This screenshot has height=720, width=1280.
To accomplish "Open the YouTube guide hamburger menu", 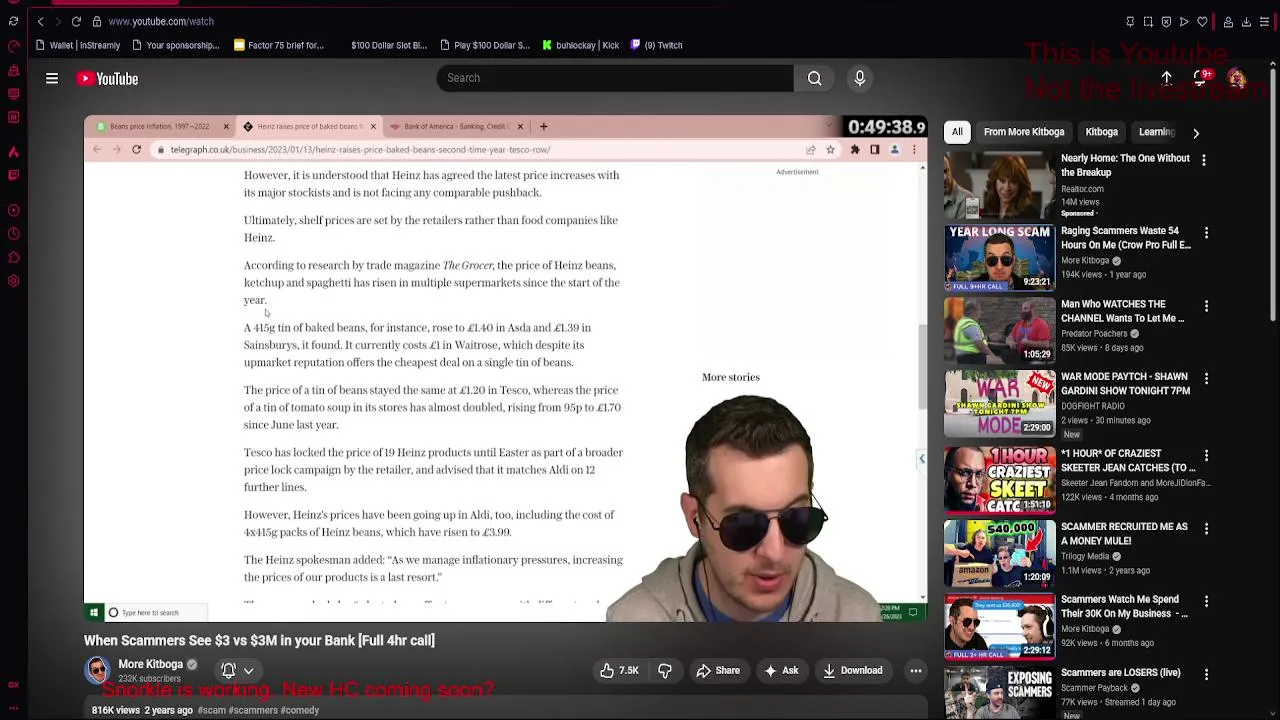I will pyautogui.click(x=52, y=78).
